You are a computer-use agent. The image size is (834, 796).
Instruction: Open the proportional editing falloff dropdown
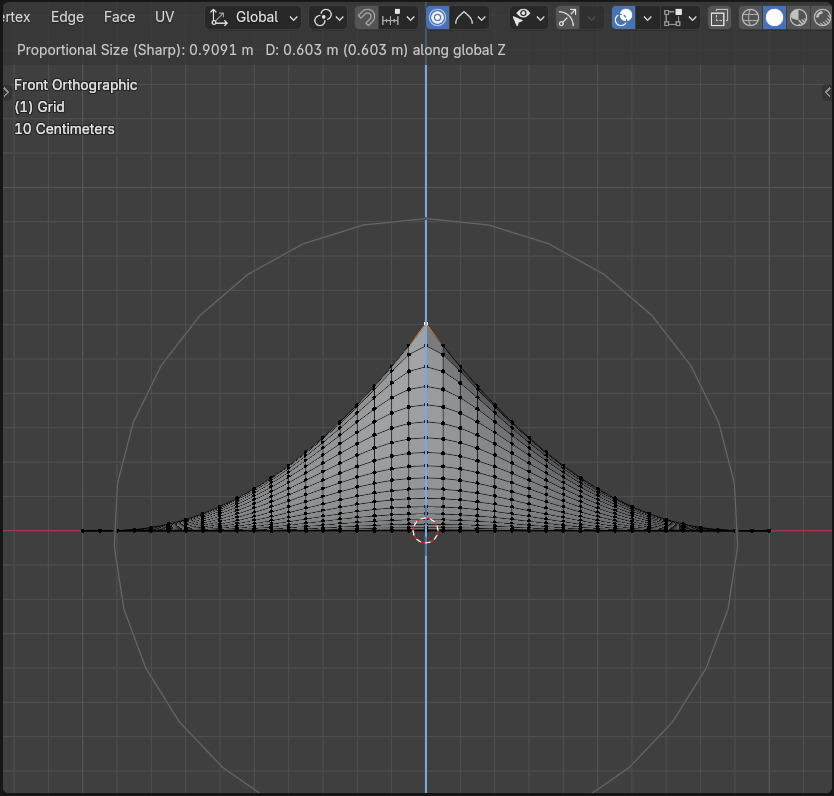[x=470, y=18]
